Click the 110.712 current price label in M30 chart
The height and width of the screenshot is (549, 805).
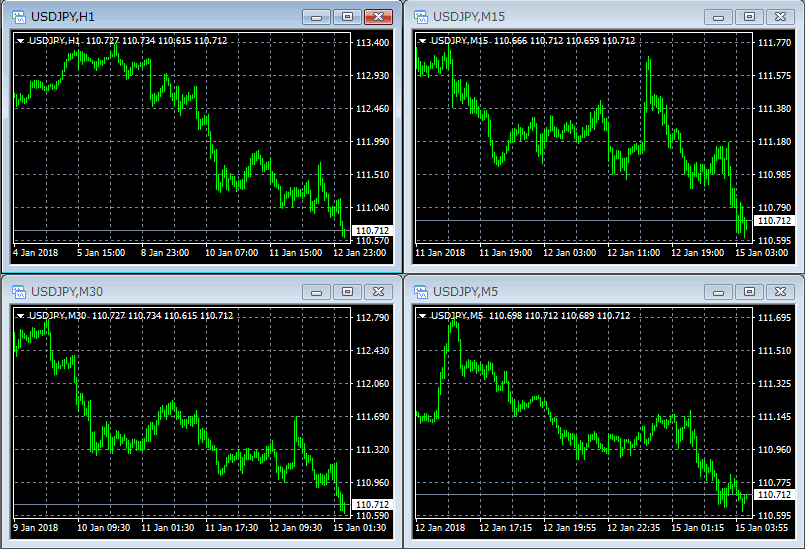[373, 505]
